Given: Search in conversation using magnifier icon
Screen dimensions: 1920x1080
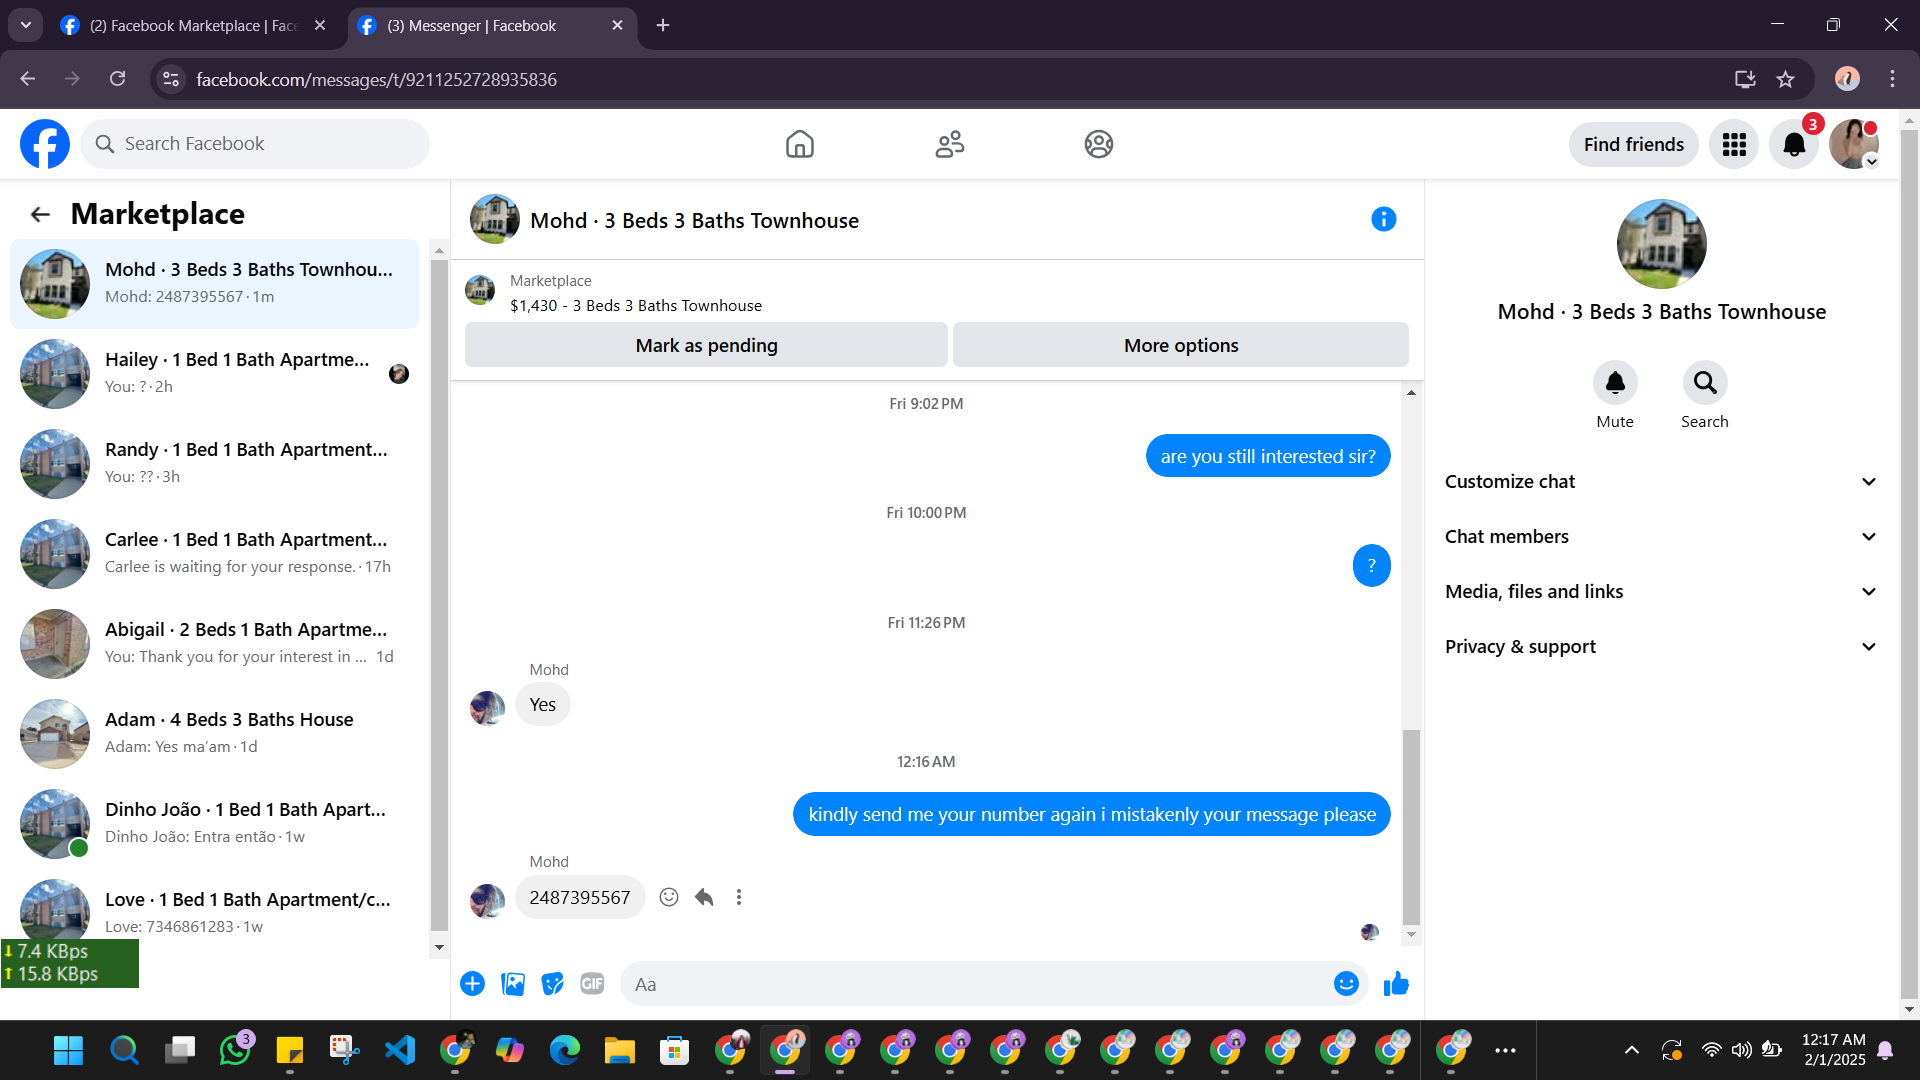Looking at the screenshot, I should pyautogui.click(x=1705, y=382).
